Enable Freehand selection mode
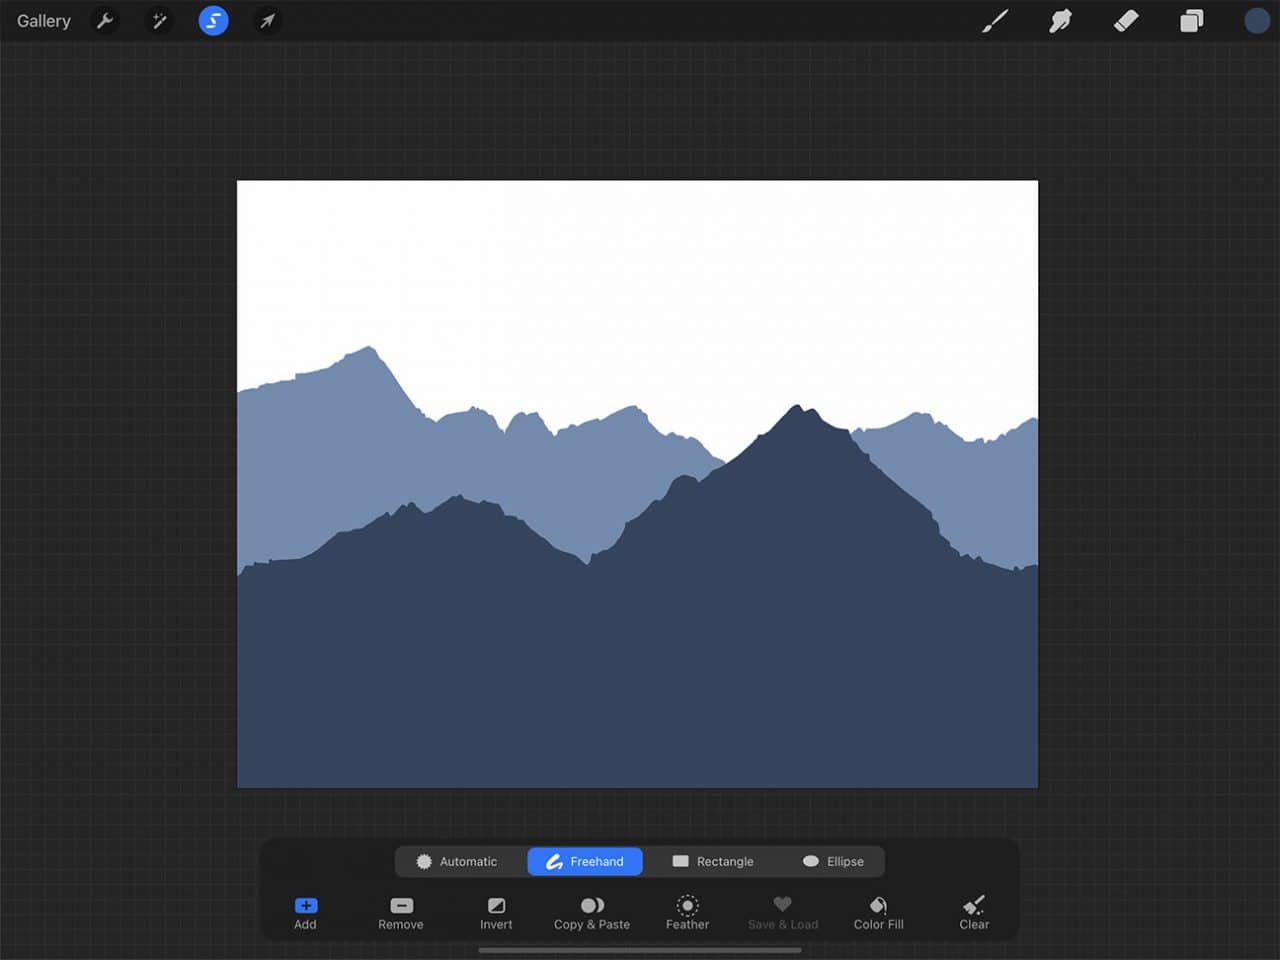The height and width of the screenshot is (960, 1280). tap(585, 861)
